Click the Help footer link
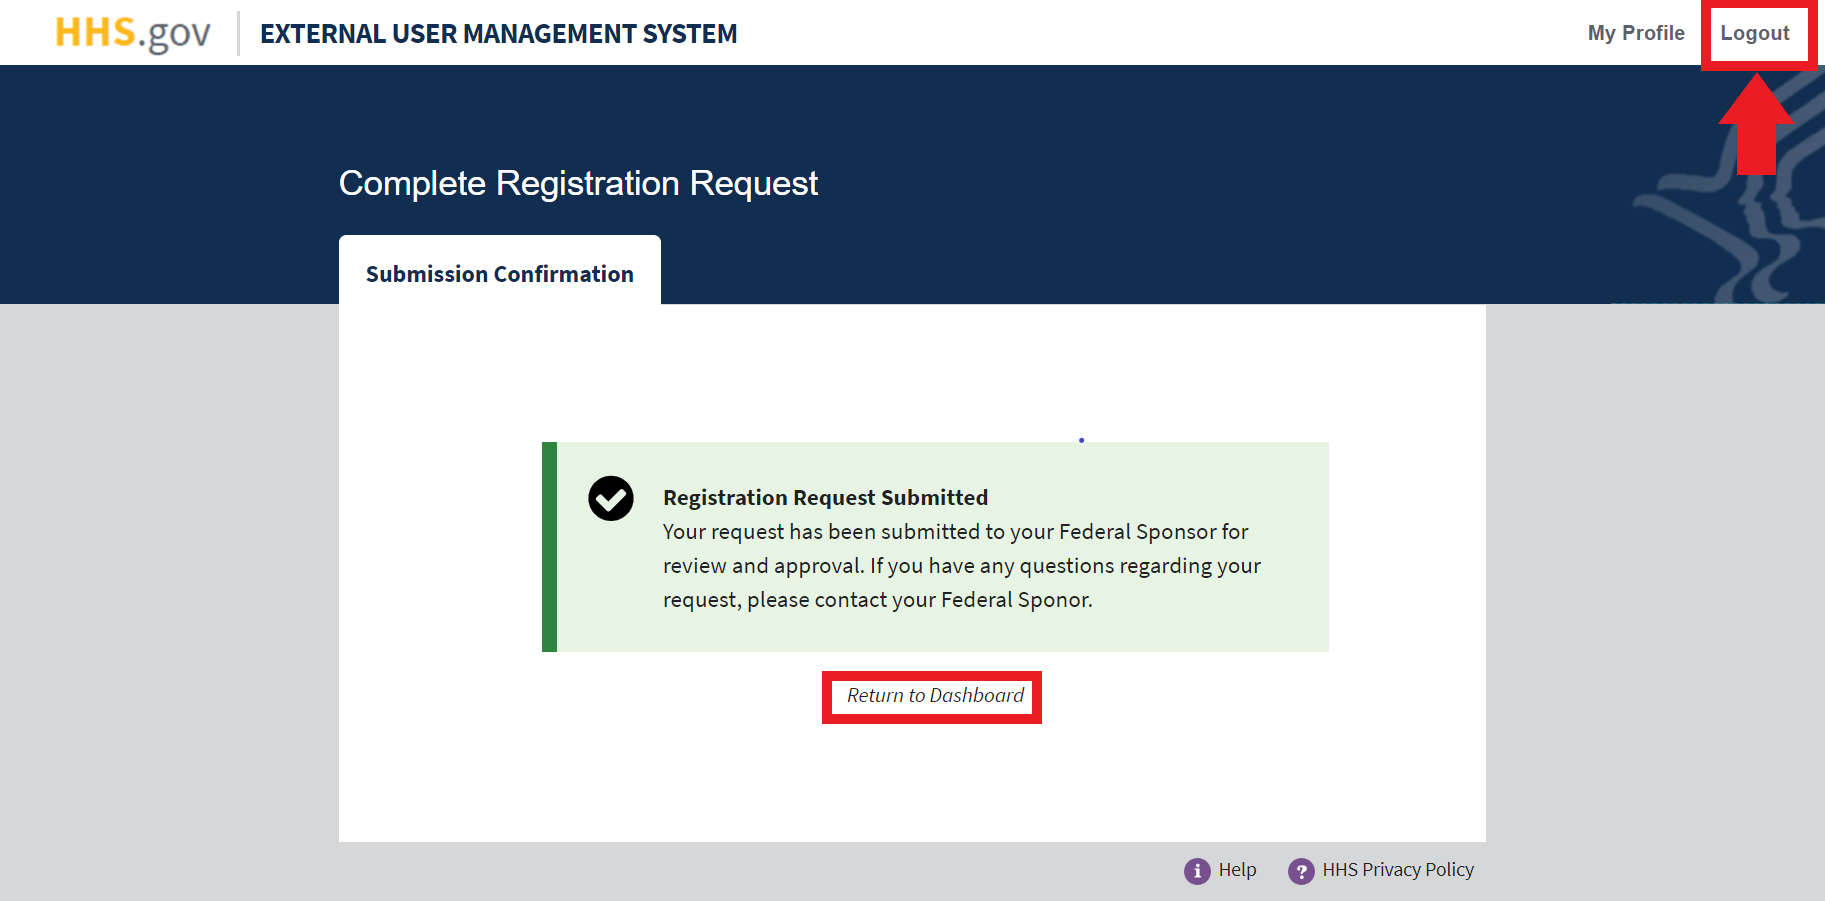This screenshot has width=1825, height=901. (x=1237, y=870)
